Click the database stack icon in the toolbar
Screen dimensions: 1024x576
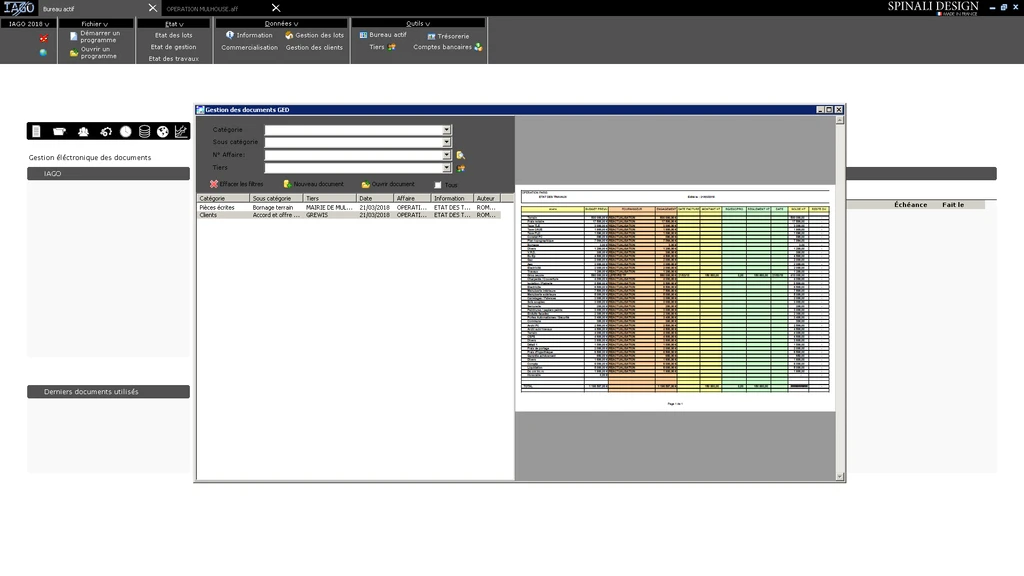tap(144, 131)
